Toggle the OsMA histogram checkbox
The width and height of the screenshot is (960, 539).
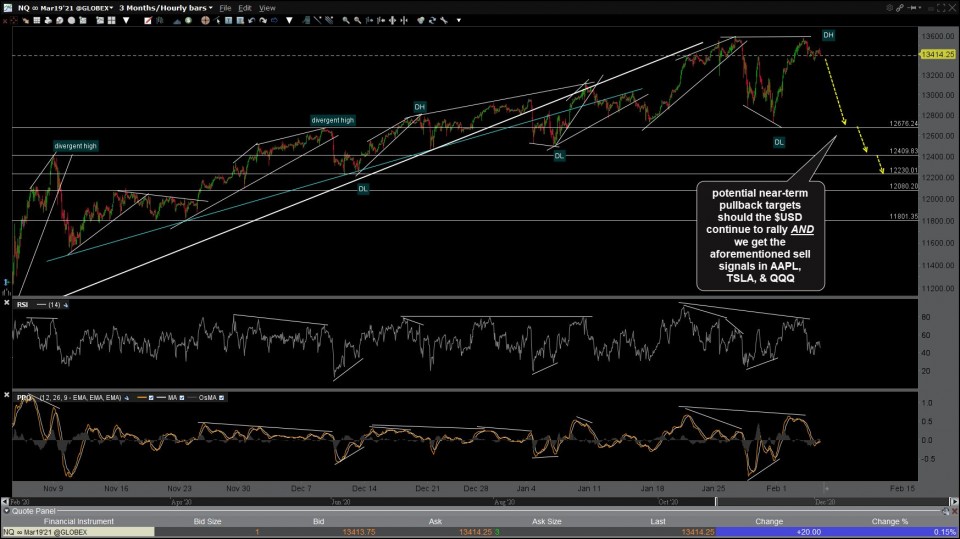pyautogui.click(x=221, y=398)
